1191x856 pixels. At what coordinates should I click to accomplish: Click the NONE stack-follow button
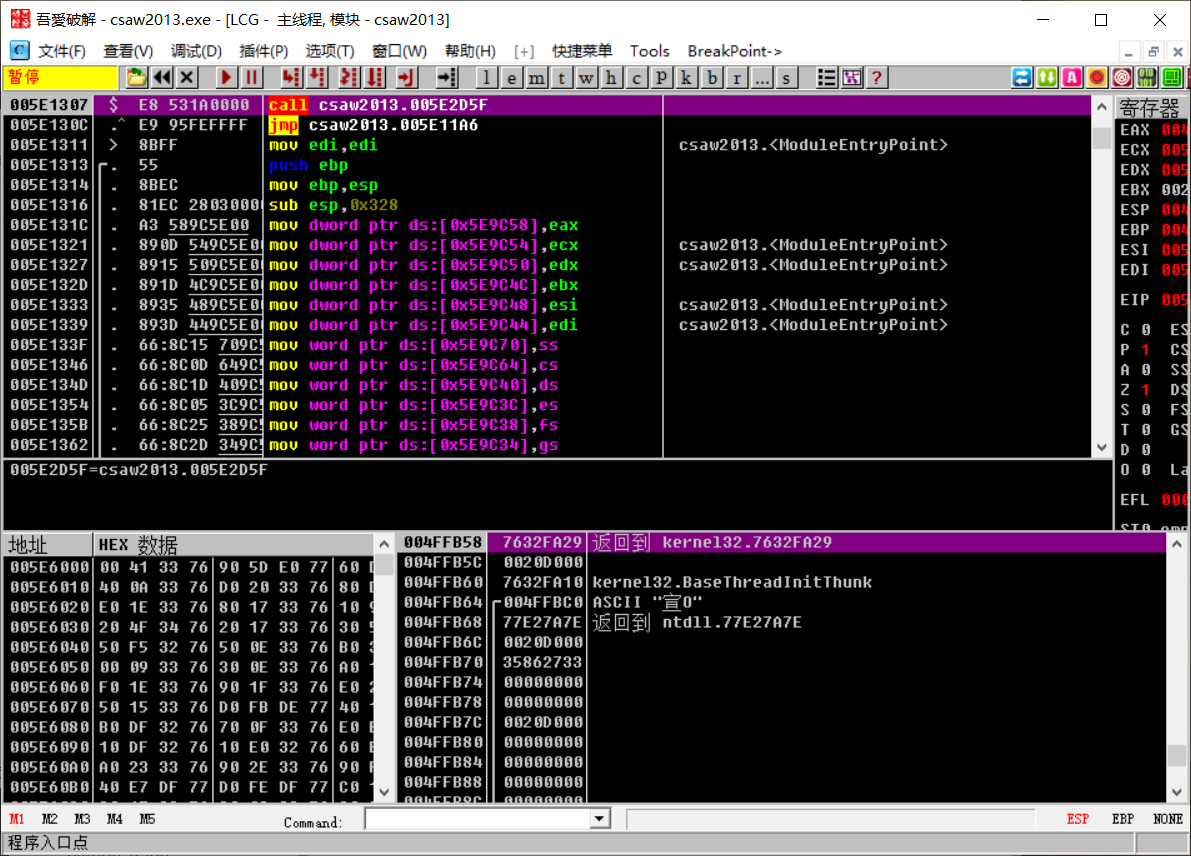(1167, 819)
